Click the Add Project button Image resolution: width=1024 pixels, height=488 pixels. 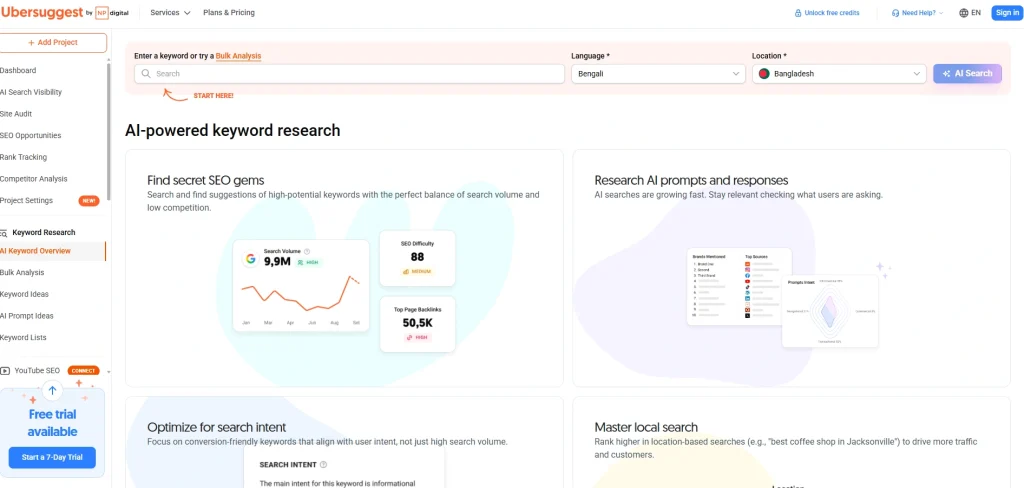53,42
